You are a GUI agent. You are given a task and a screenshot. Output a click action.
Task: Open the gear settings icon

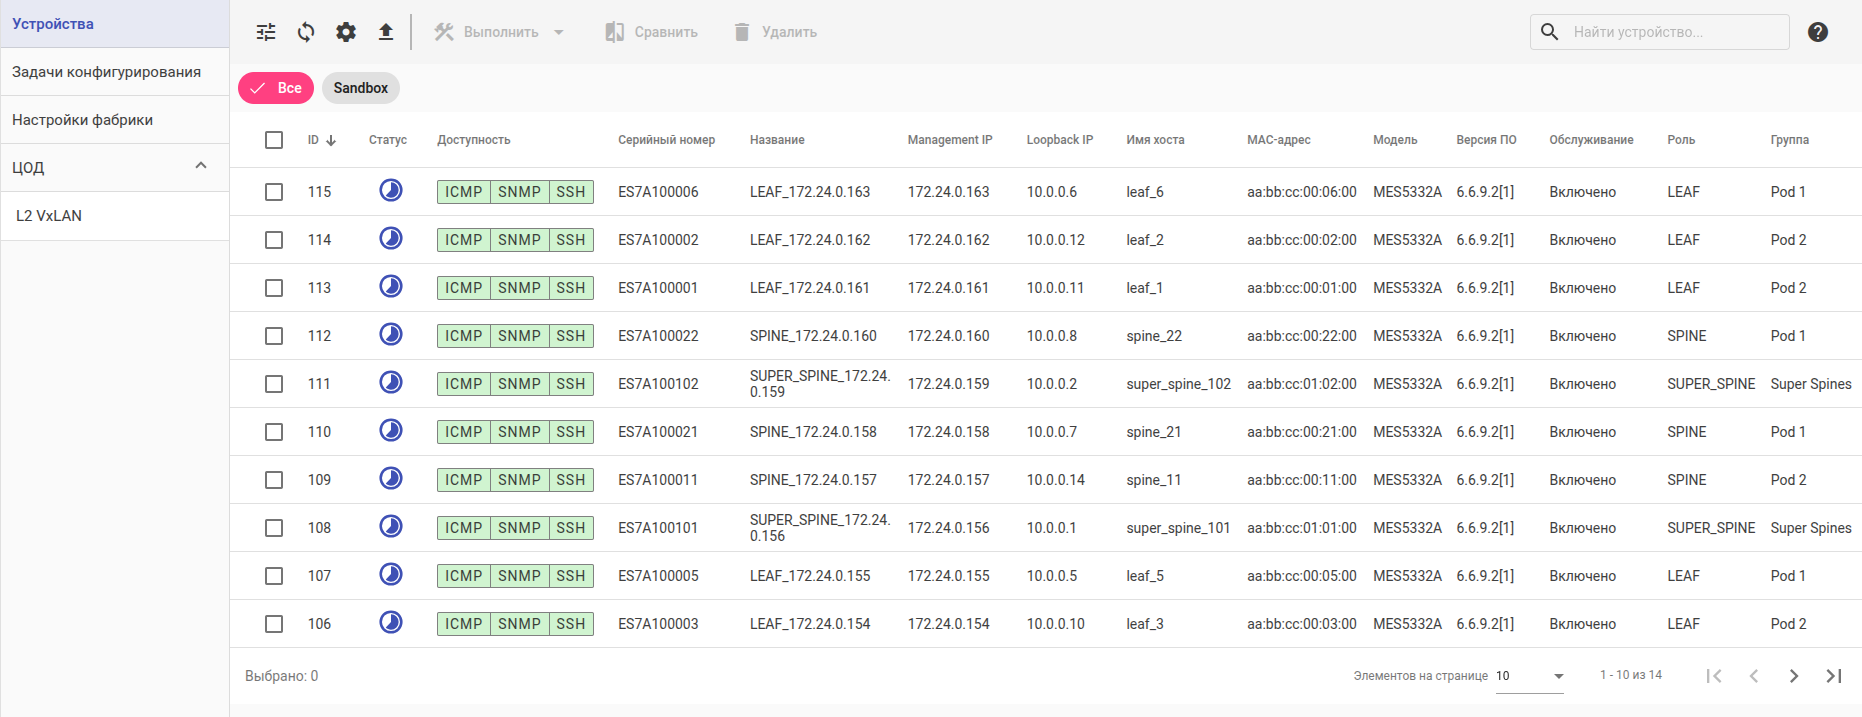tap(346, 32)
